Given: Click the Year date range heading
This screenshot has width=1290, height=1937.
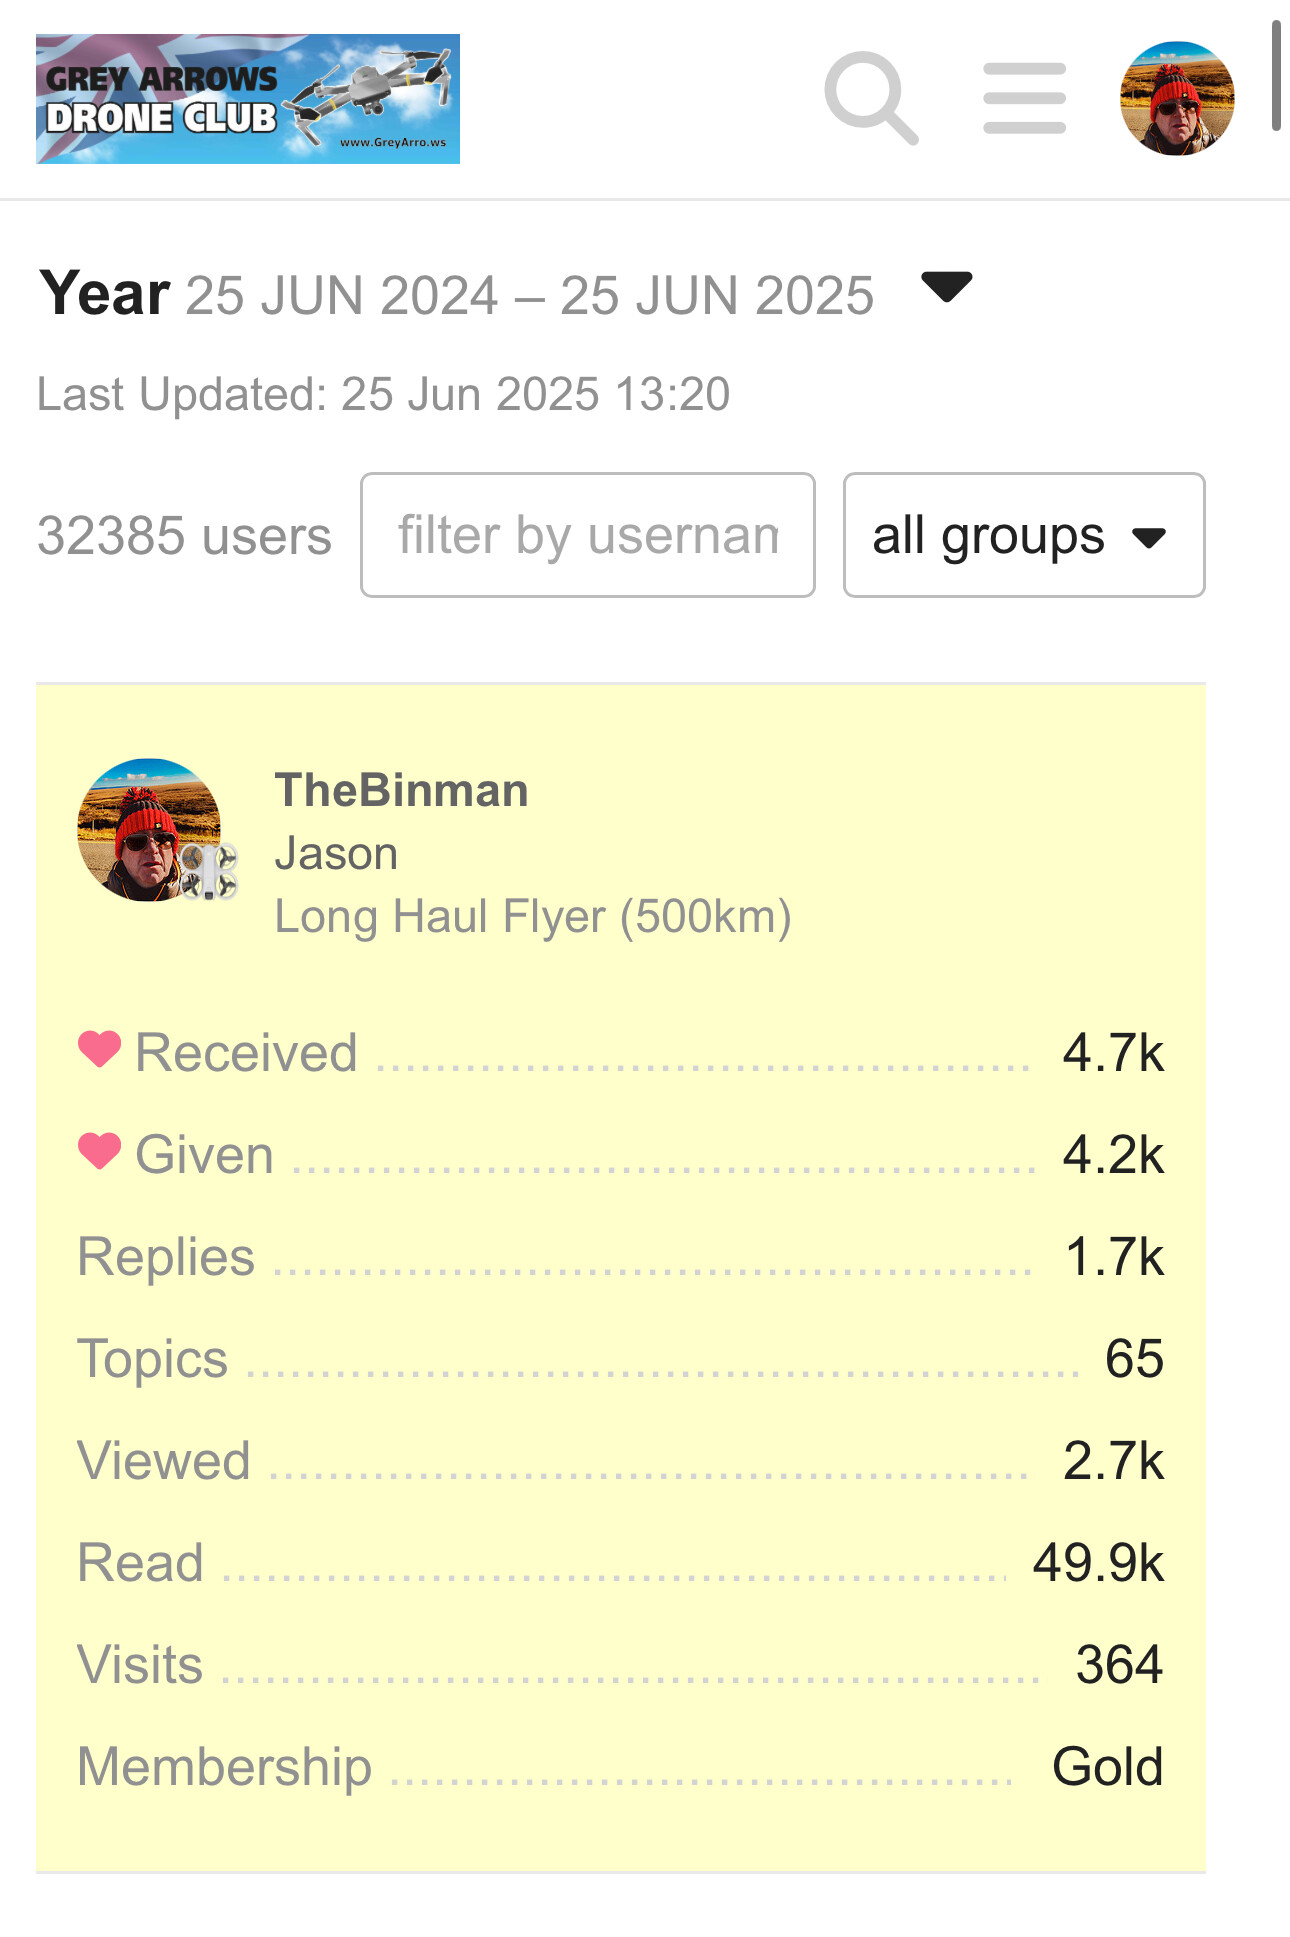Looking at the screenshot, I should [x=456, y=294].
